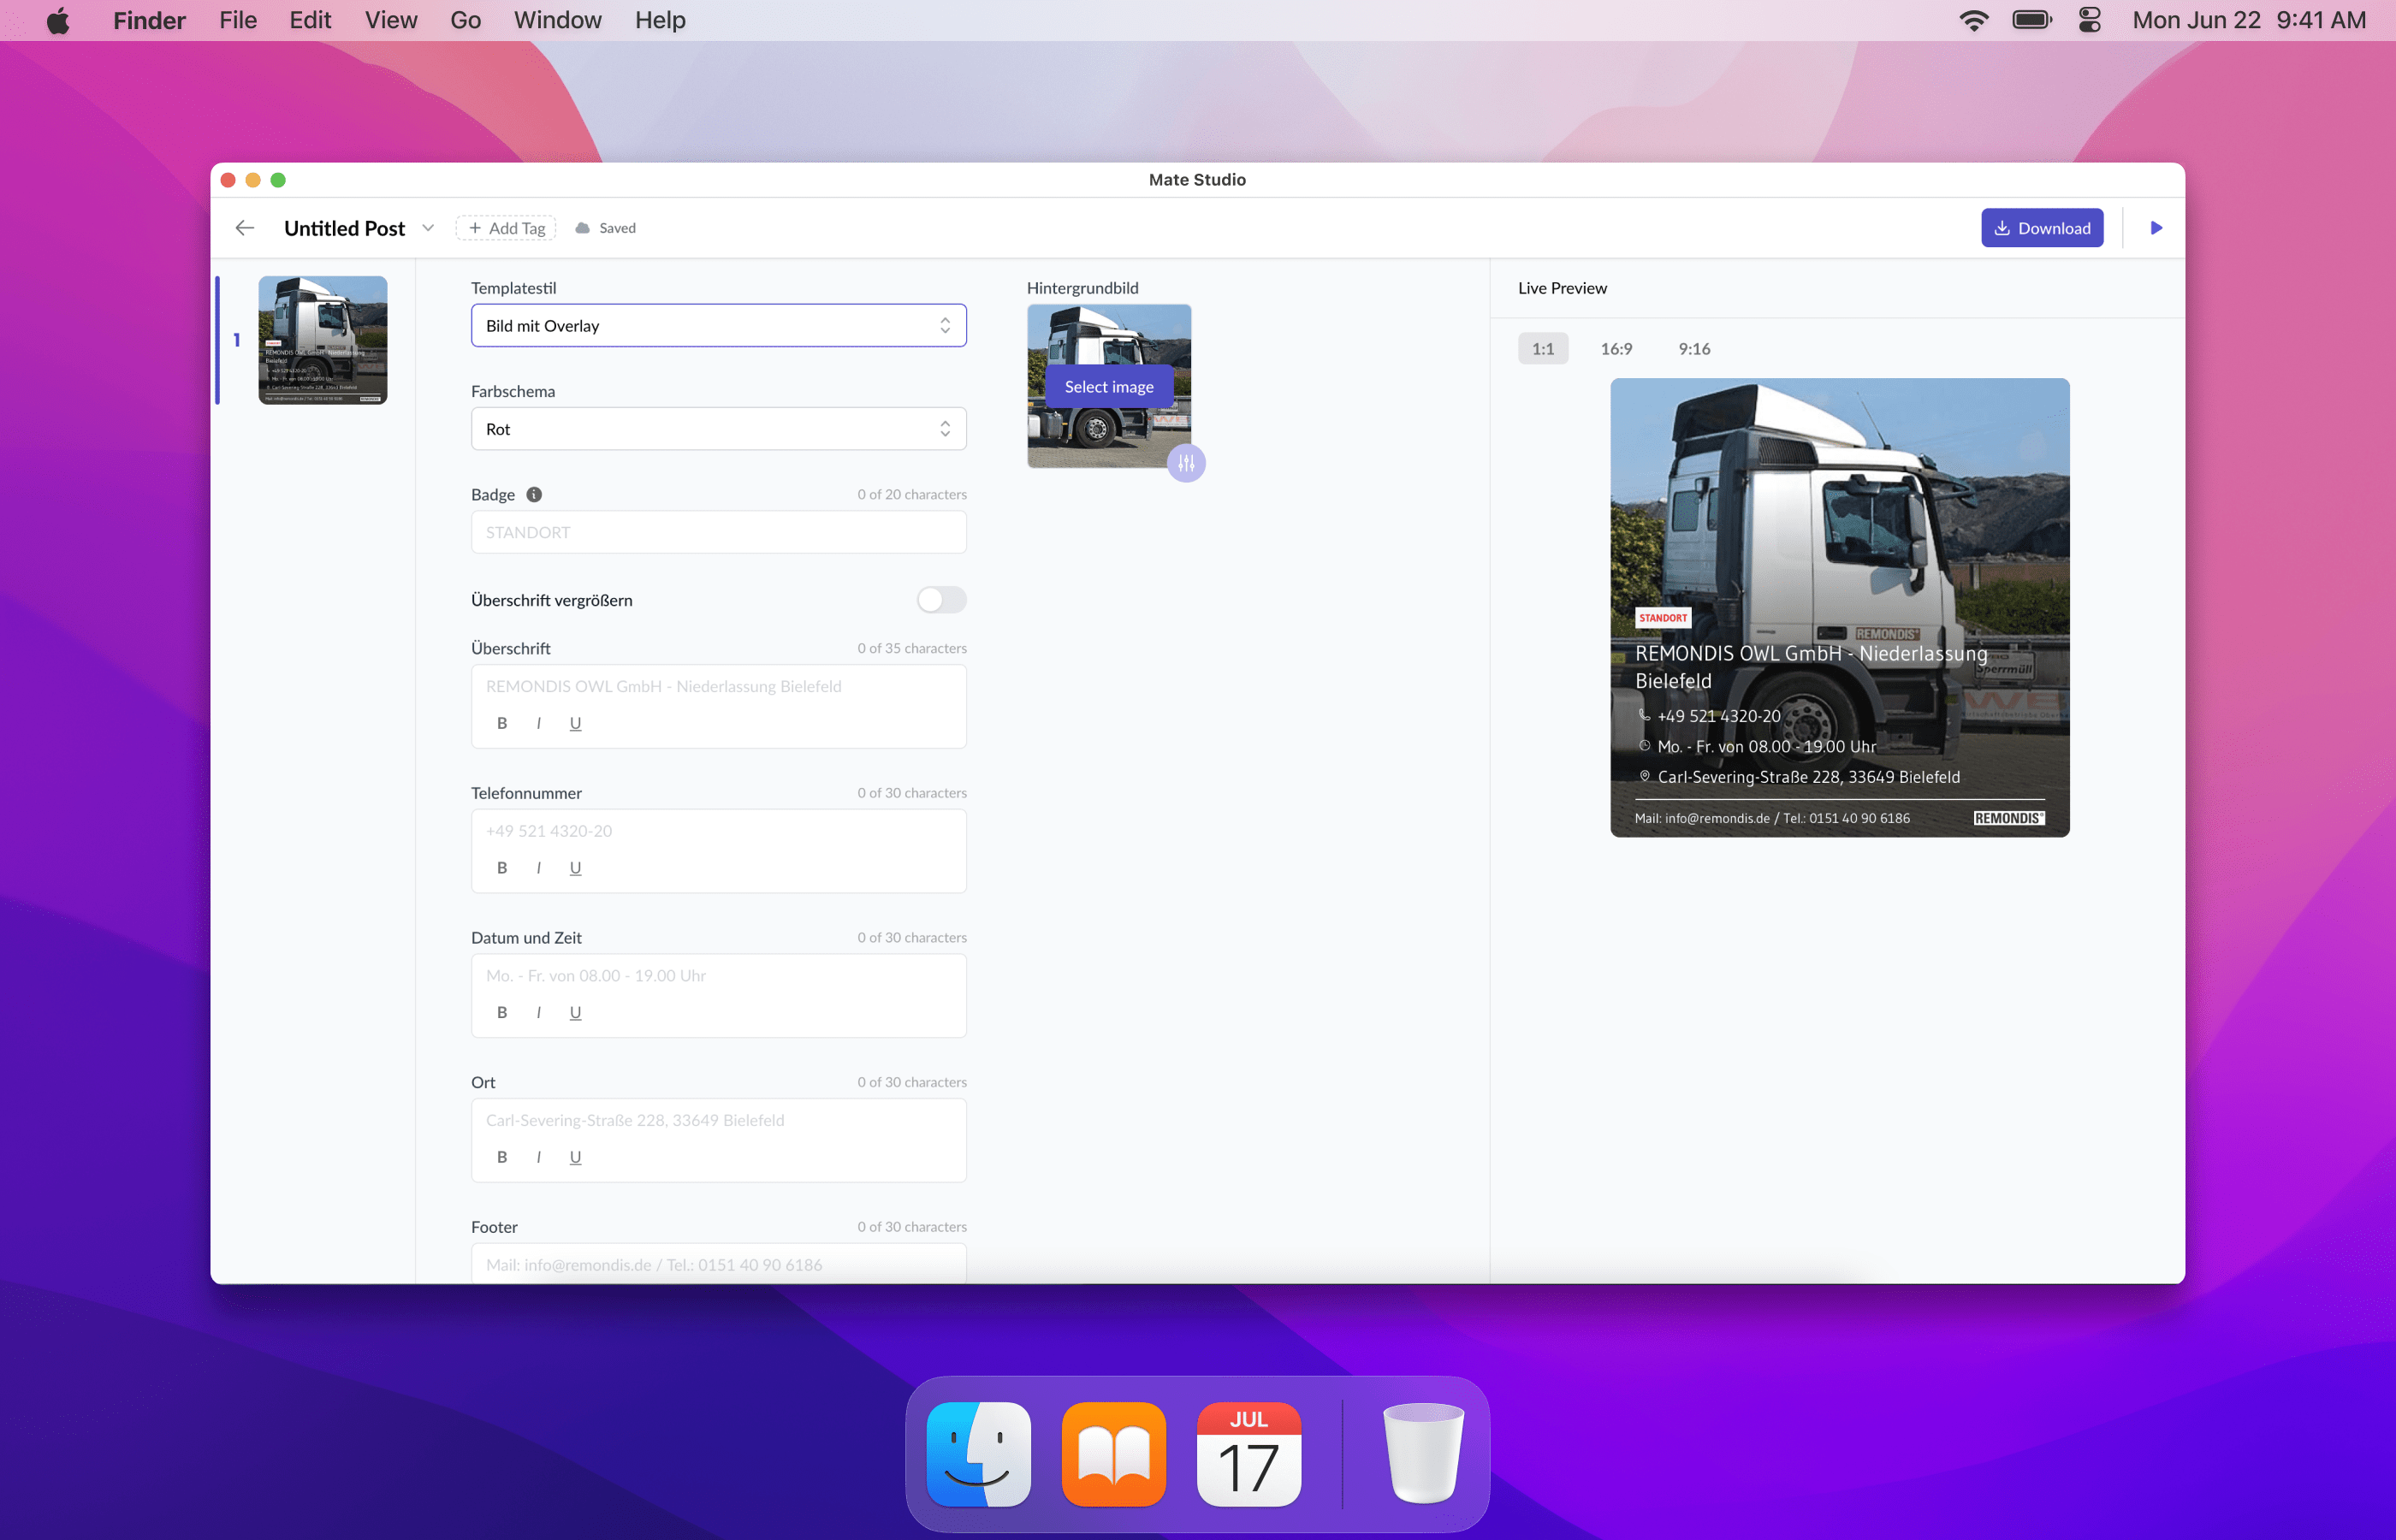This screenshot has width=2396, height=1540.
Task: Go back using the left arrow icon
Action: (x=245, y=228)
